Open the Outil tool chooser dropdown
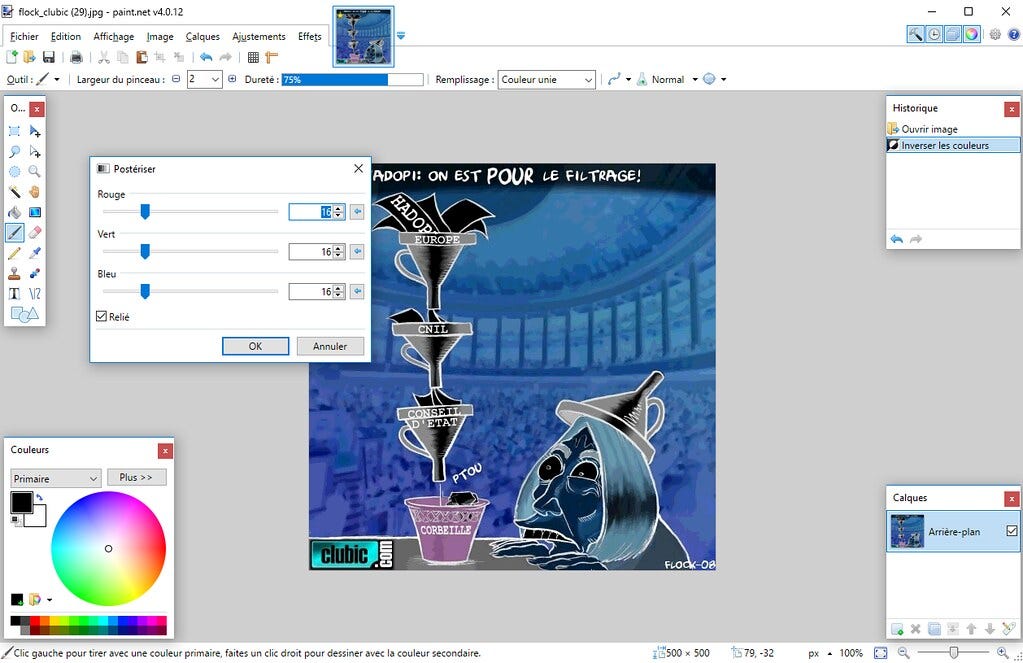Screen dimensions: 1023x663 tap(57, 80)
